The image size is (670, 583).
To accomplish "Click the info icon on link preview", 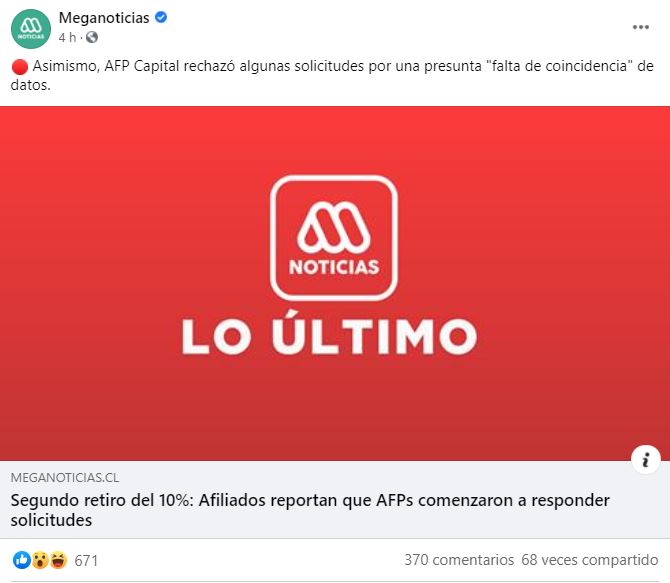I will pos(646,459).
